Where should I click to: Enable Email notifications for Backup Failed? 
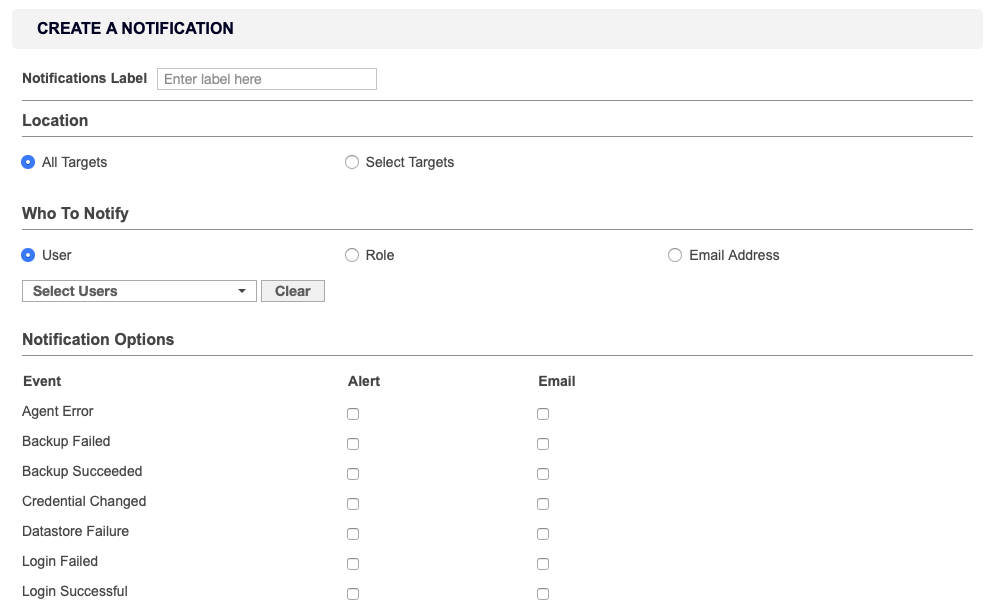point(543,443)
